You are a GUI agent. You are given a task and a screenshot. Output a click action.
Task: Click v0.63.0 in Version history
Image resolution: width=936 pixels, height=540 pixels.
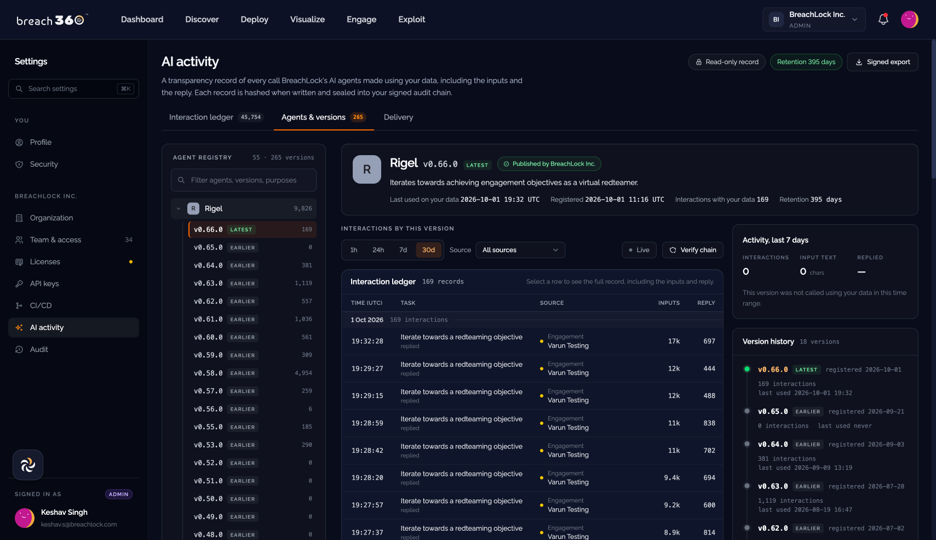tap(772, 486)
